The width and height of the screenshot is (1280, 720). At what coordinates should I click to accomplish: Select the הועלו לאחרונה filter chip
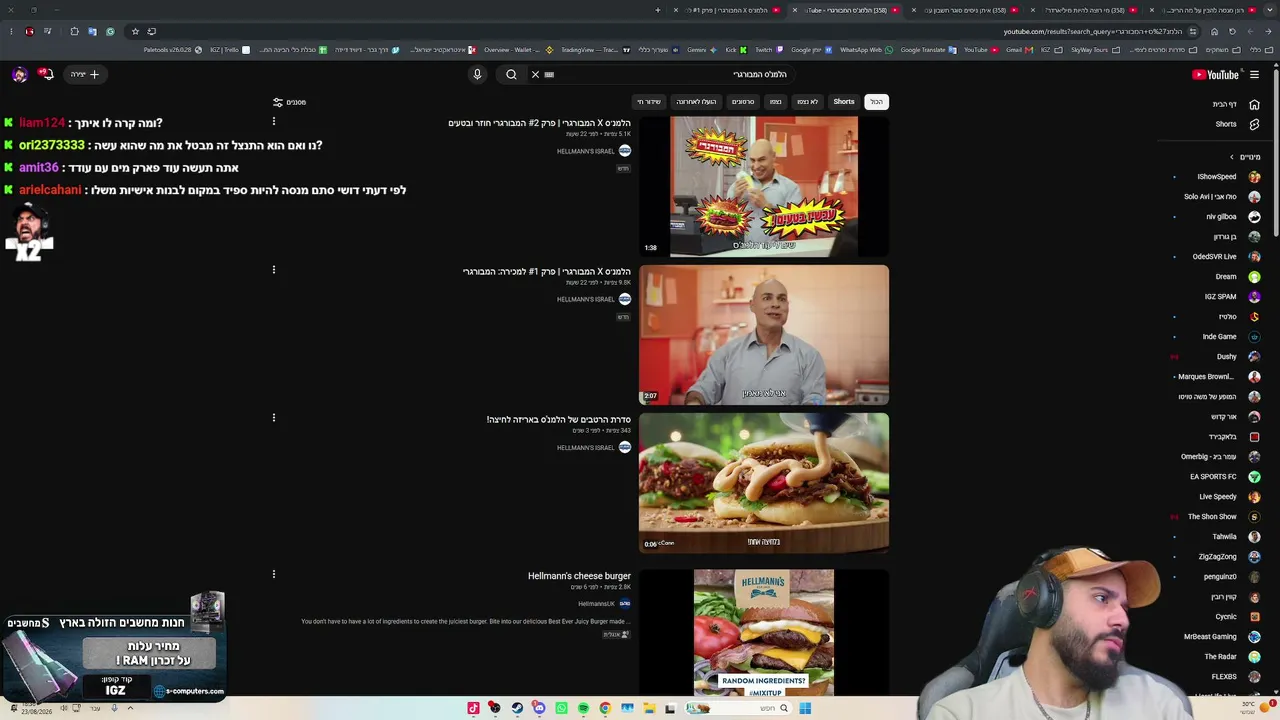coord(696,102)
